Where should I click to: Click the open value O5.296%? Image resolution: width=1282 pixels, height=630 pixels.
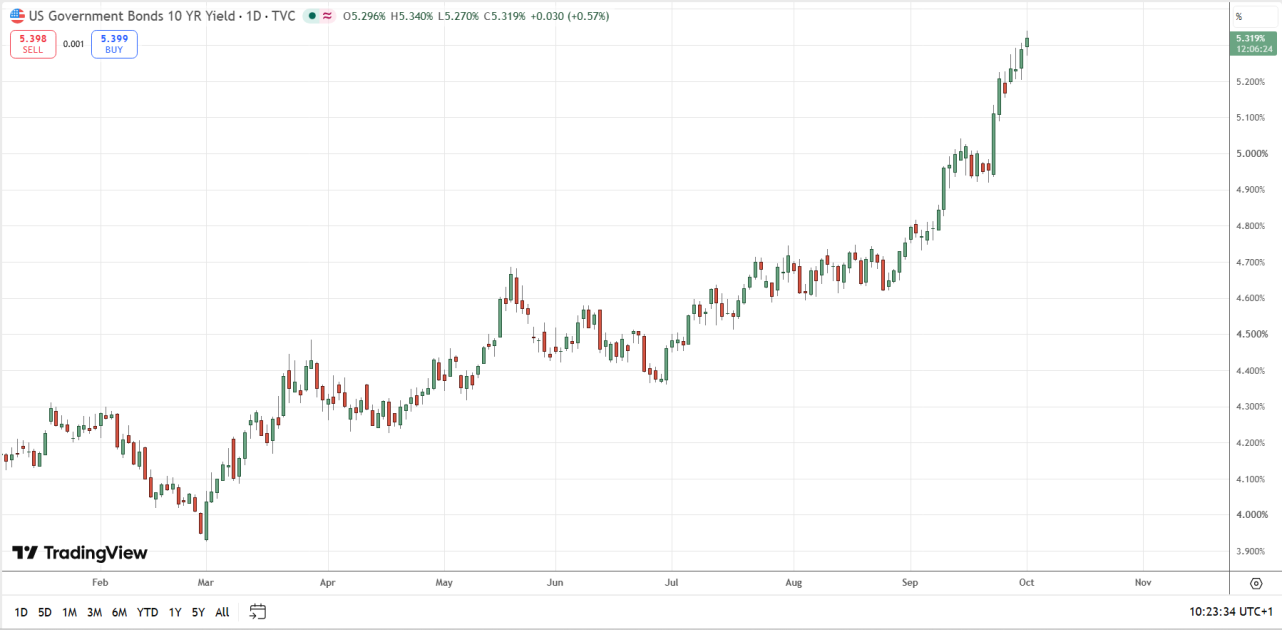click(366, 16)
